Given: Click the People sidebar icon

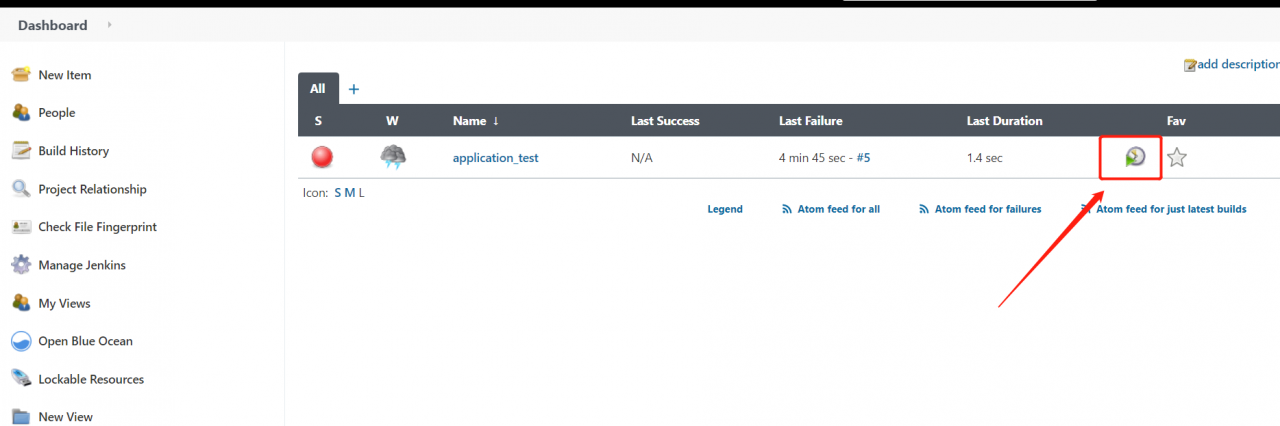Looking at the screenshot, I should [20, 113].
